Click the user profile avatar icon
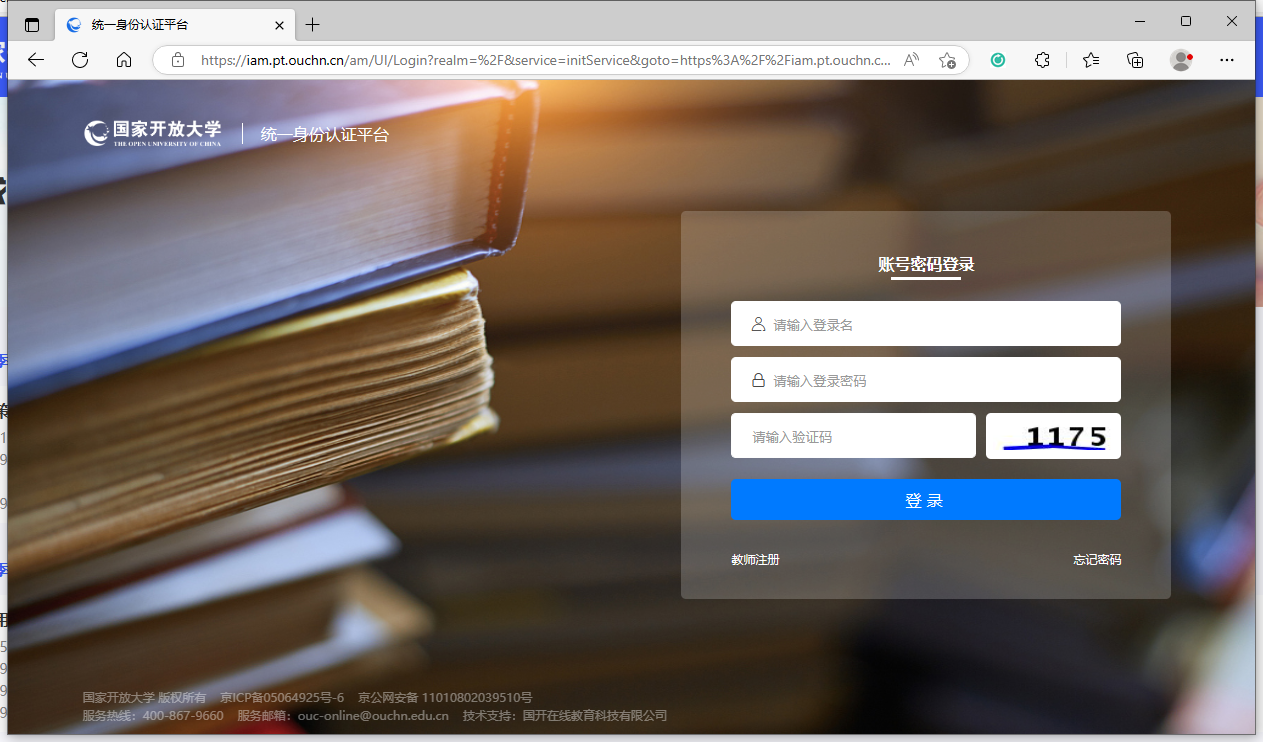Screen dimensions: 1263x742 [x=1181, y=60]
